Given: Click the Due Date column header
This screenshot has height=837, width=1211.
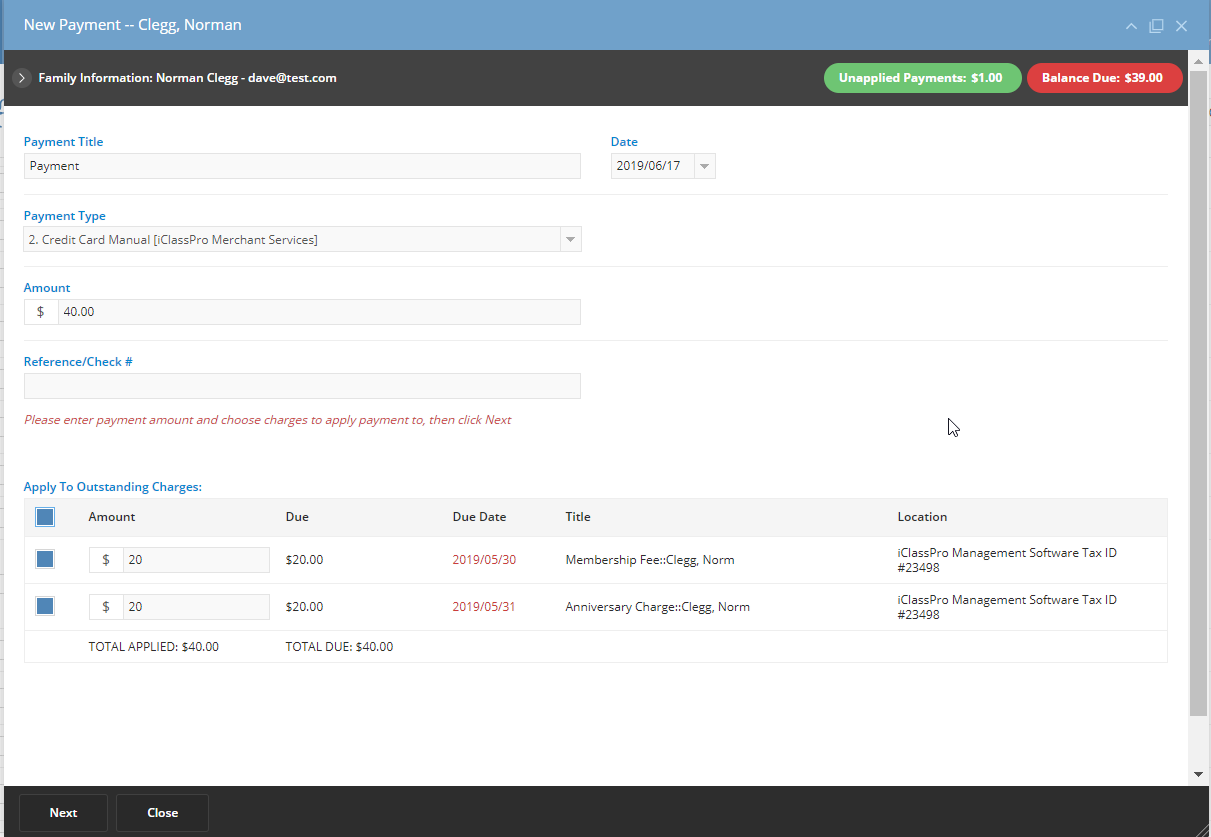Looking at the screenshot, I should coord(479,517).
